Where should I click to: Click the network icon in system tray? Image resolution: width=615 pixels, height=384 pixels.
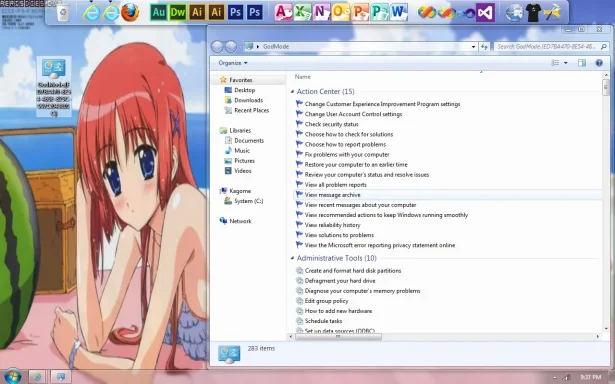click(567, 377)
